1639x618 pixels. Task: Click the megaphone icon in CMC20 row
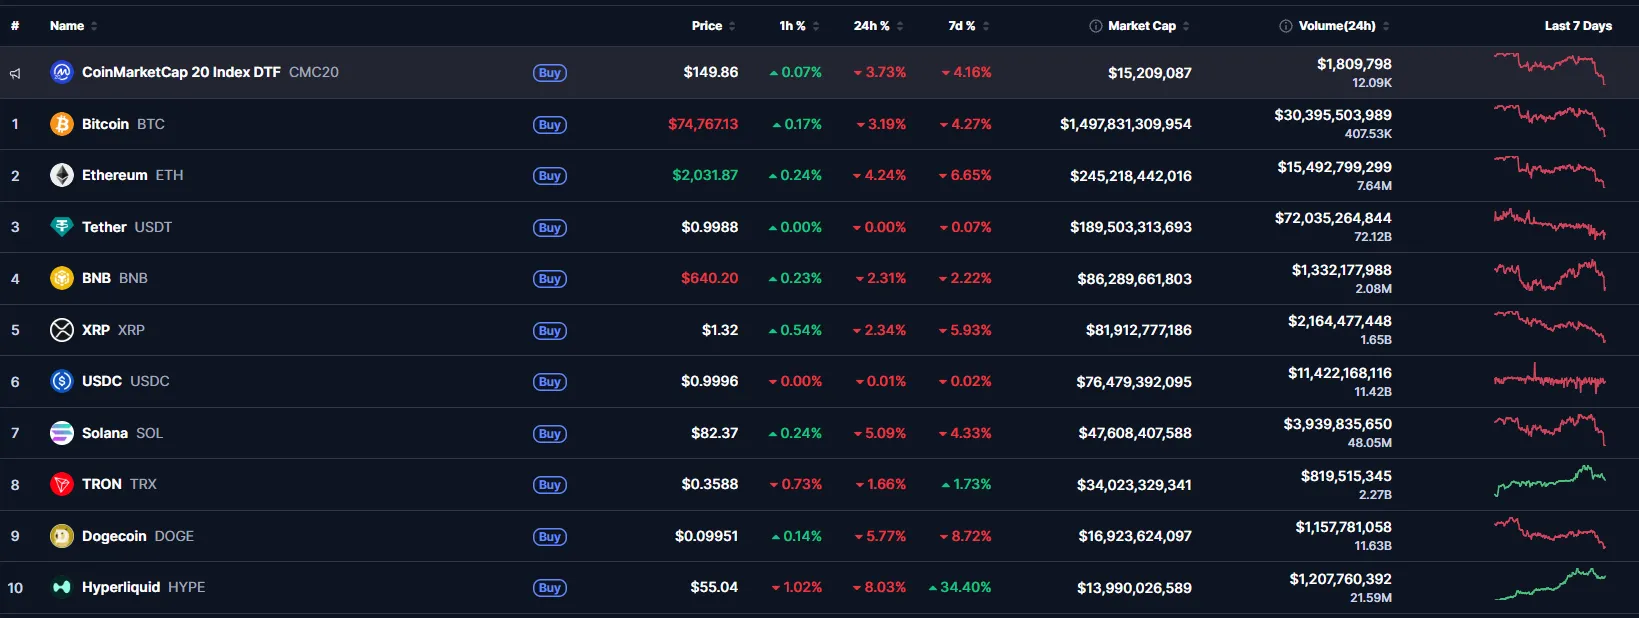(15, 73)
